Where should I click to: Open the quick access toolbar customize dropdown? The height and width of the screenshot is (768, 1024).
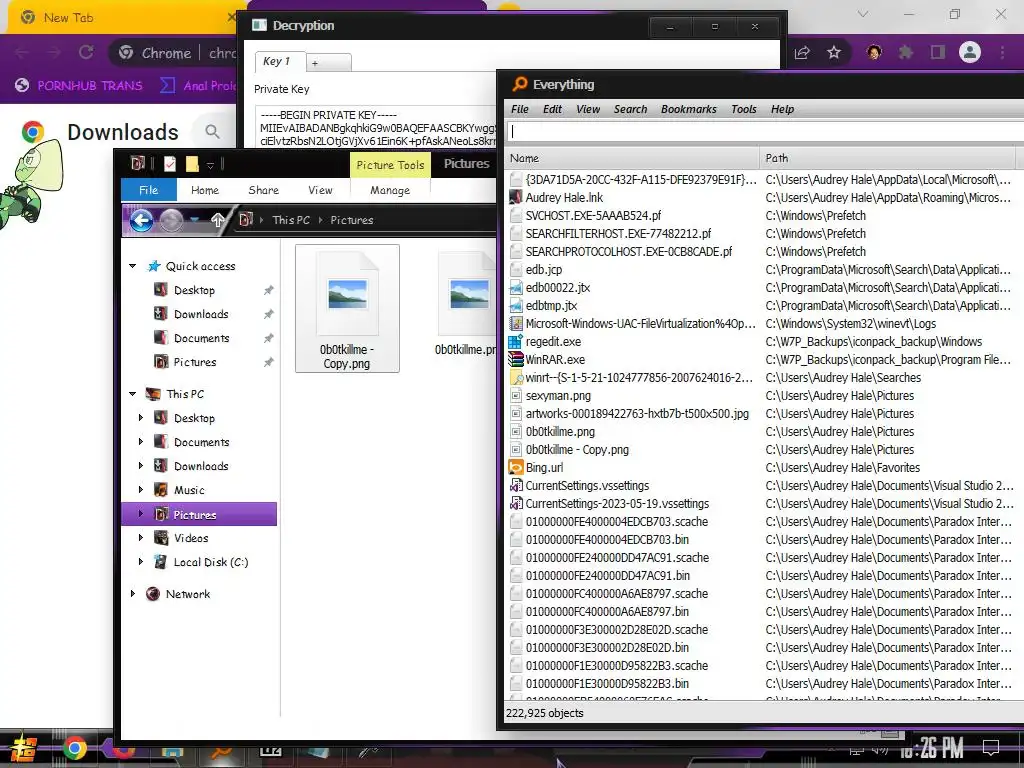click(210, 165)
